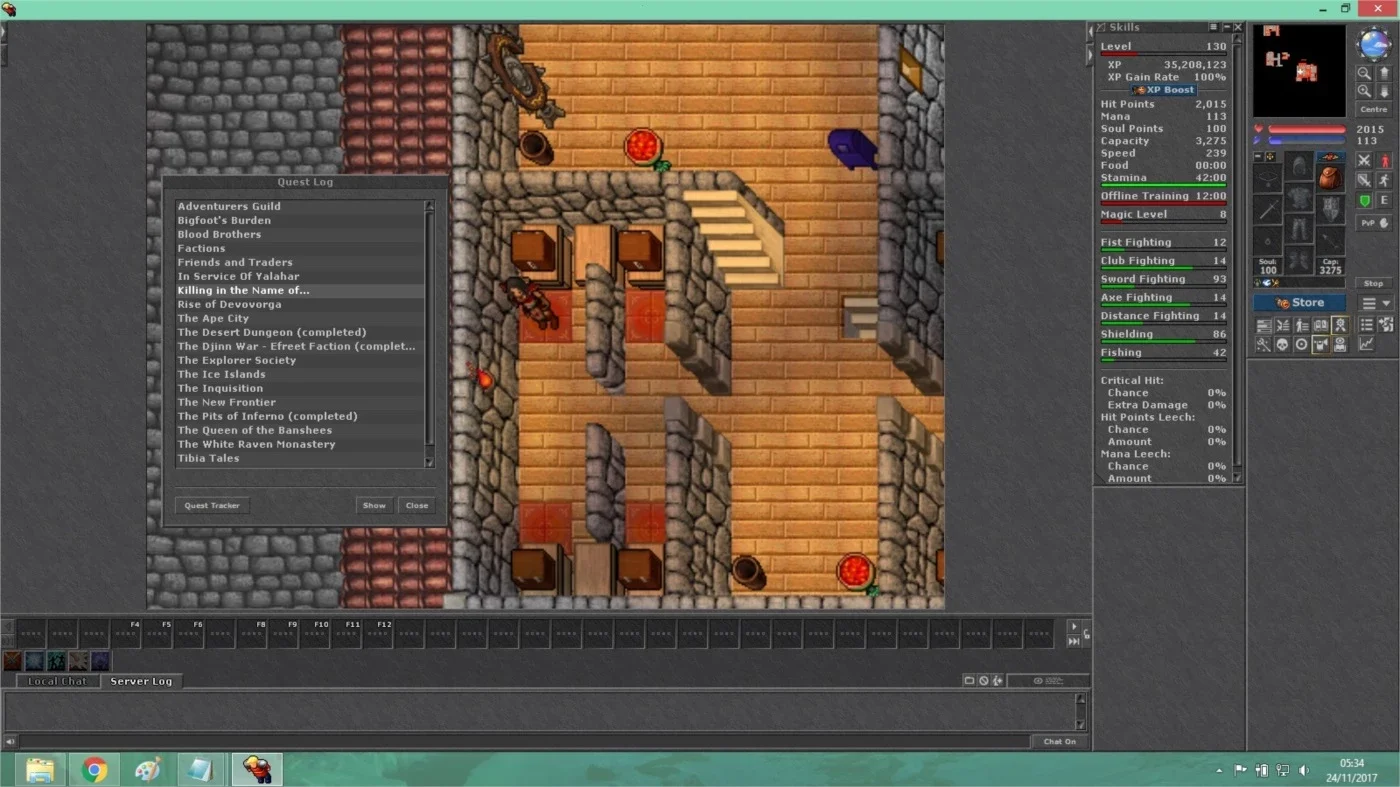This screenshot has height=787, width=1400.
Task: Close the Quest Log dialog
Action: click(417, 506)
